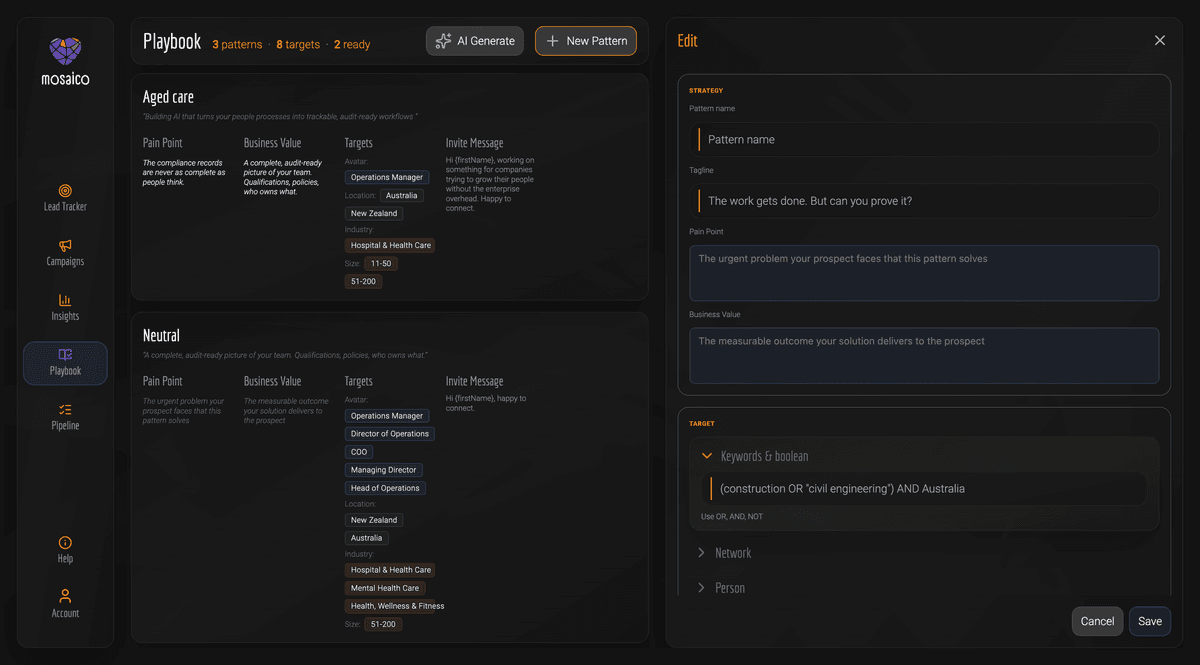Click Aged care New Zealand tag

coord(374,213)
